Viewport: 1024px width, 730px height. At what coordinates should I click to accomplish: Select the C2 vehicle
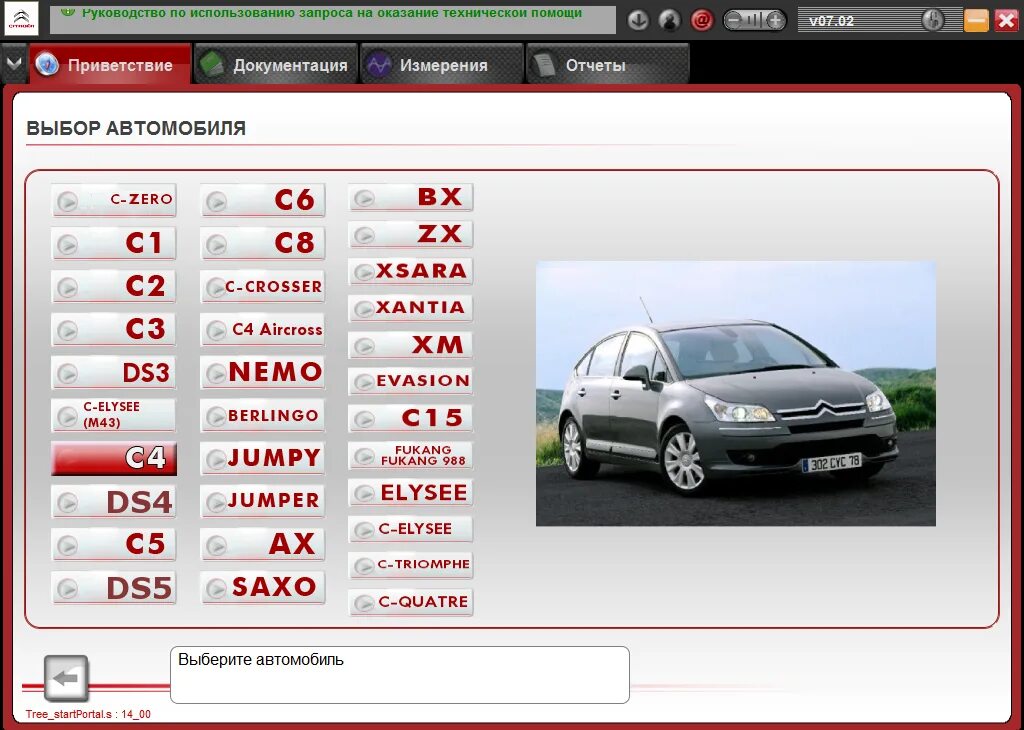114,286
